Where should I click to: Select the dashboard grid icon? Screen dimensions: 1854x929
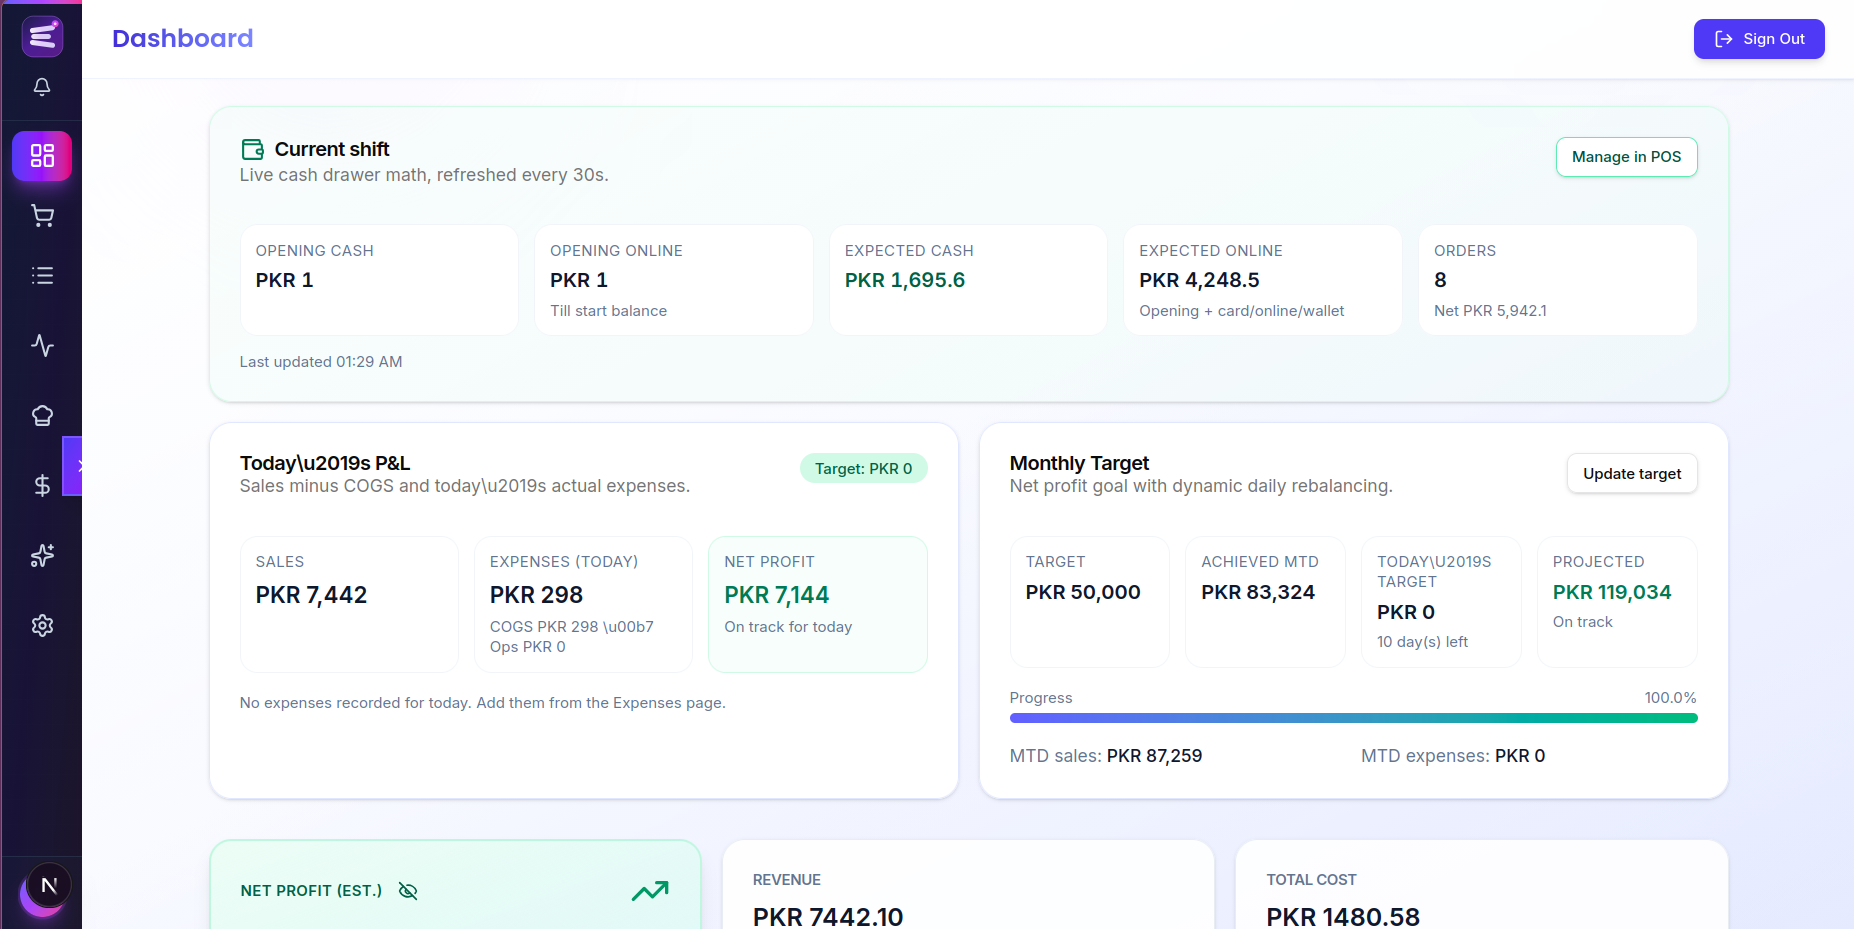pos(42,156)
